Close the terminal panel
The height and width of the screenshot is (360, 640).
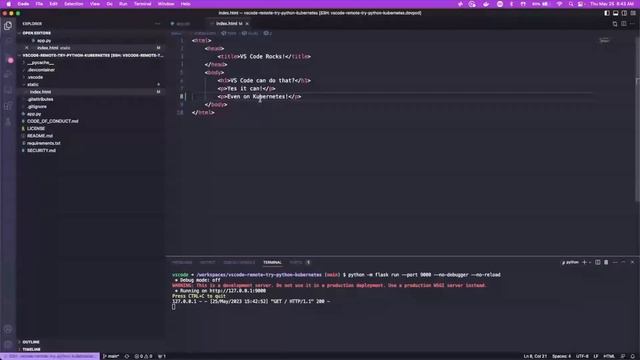tap(632, 262)
